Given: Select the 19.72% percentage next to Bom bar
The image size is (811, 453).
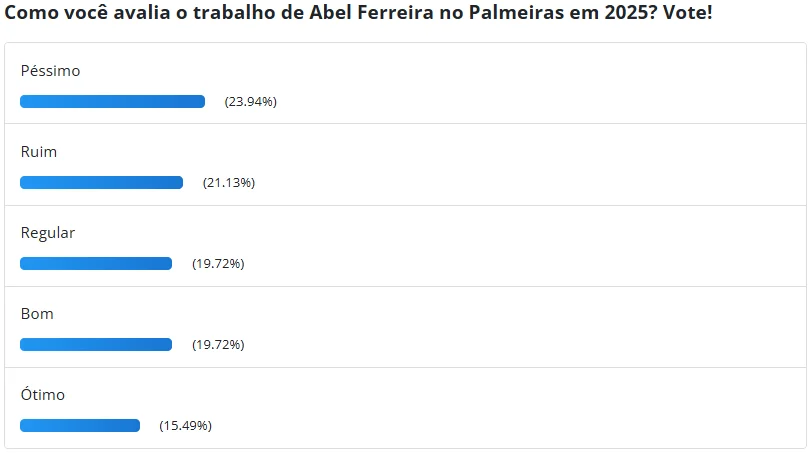Looking at the screenshot, I should tap(218, 345).
